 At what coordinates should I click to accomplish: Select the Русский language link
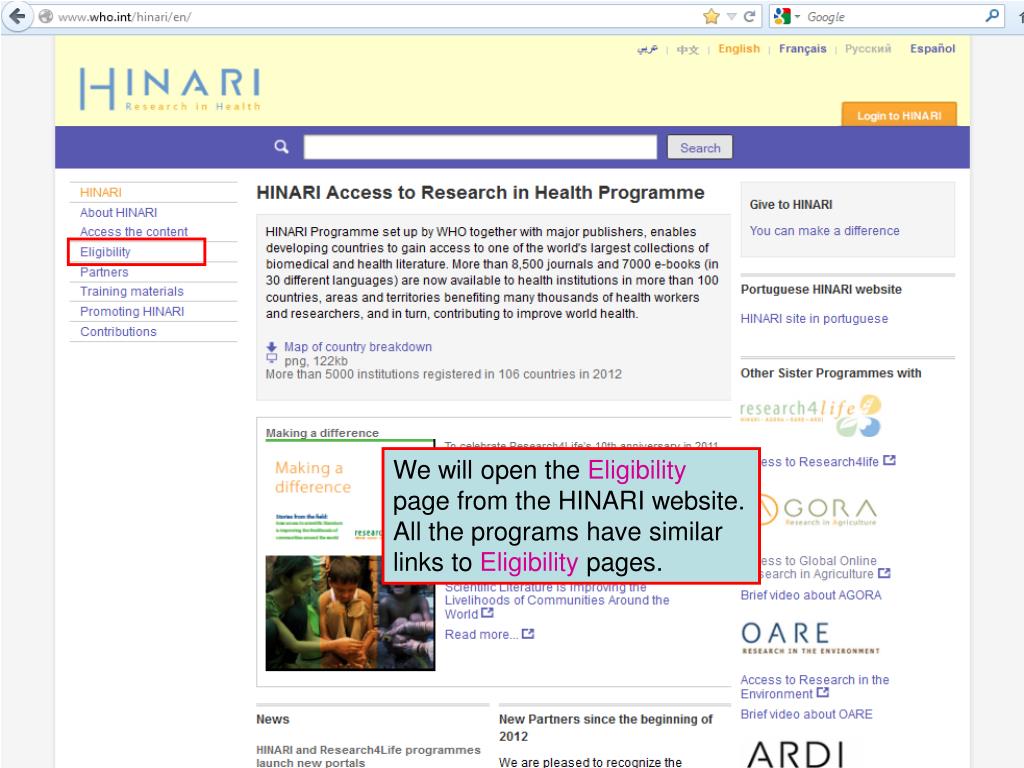(867, 49)
